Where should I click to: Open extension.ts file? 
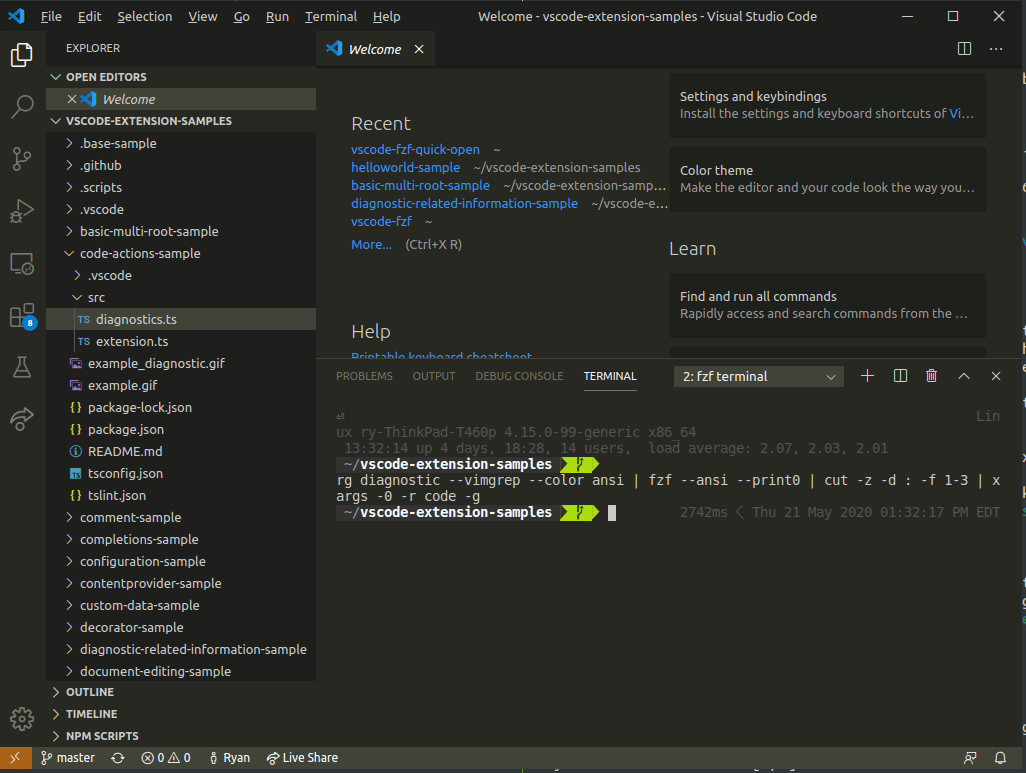[x=181, y=342]
